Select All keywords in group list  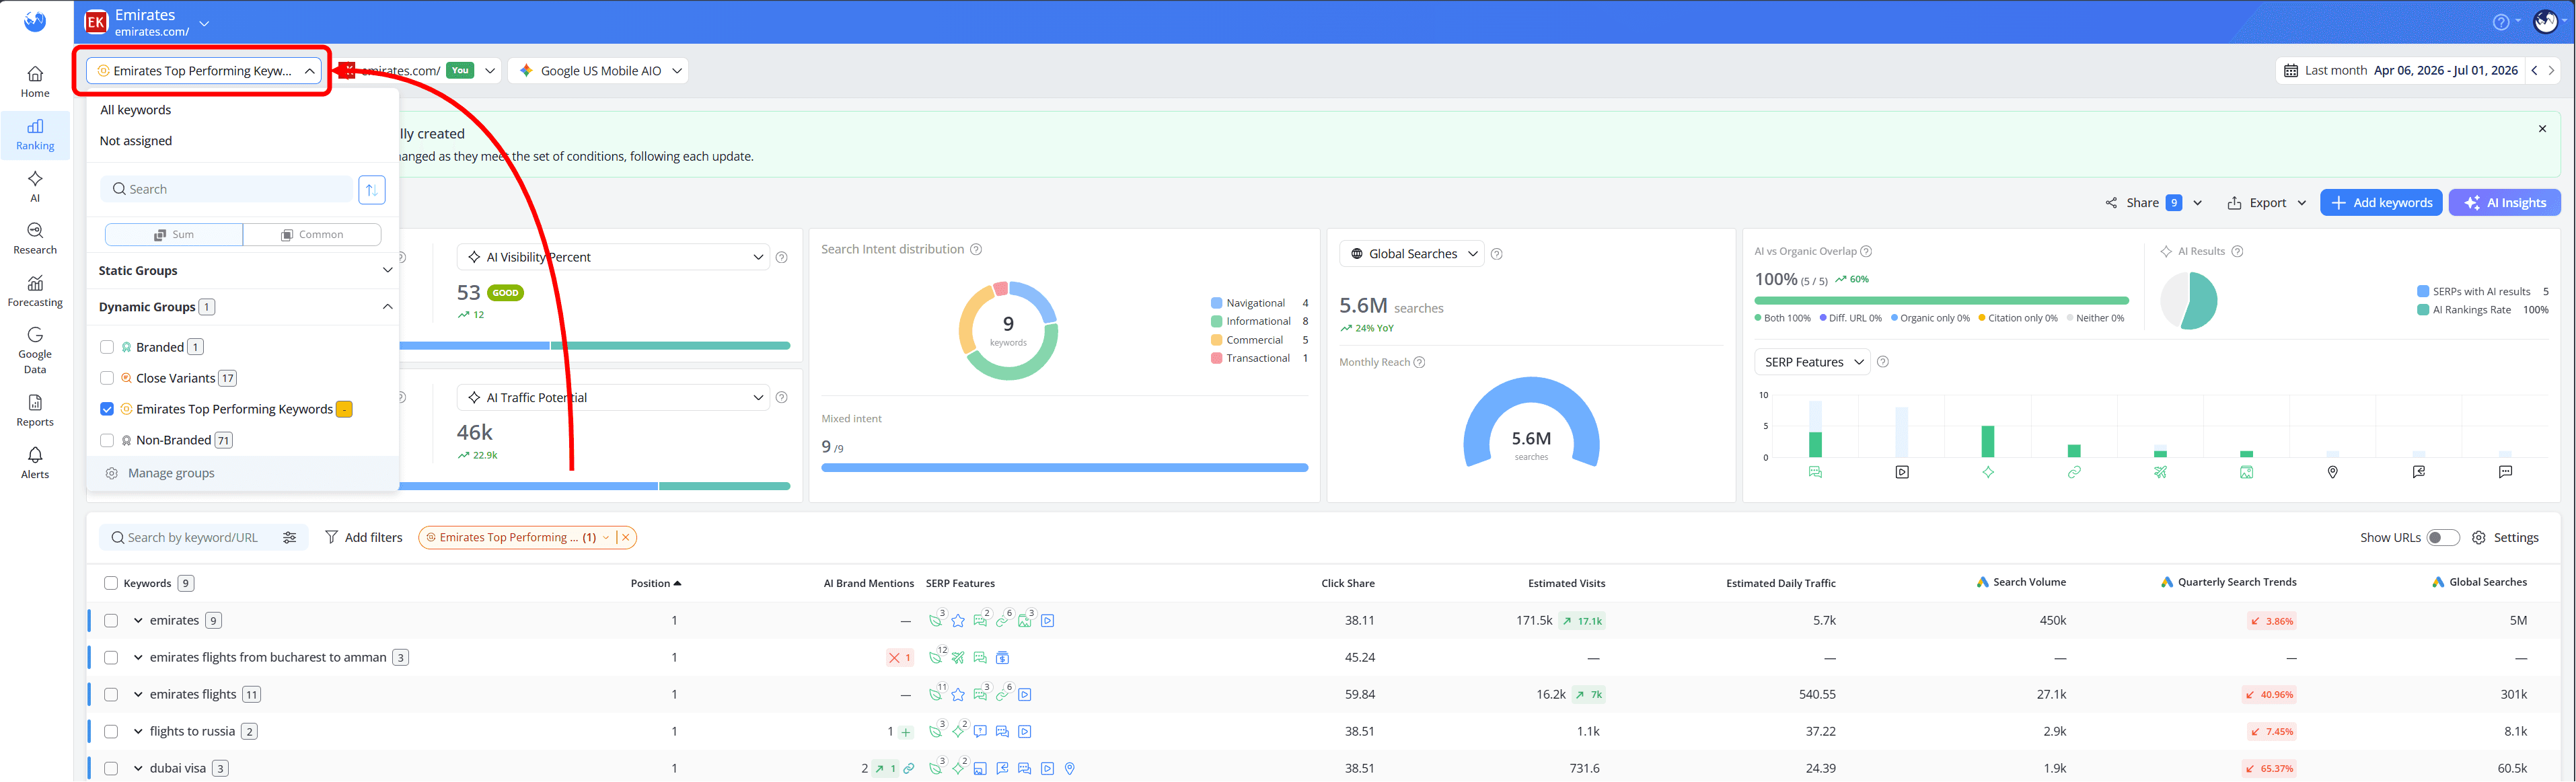pyautogui.click(x=135, y=110)
